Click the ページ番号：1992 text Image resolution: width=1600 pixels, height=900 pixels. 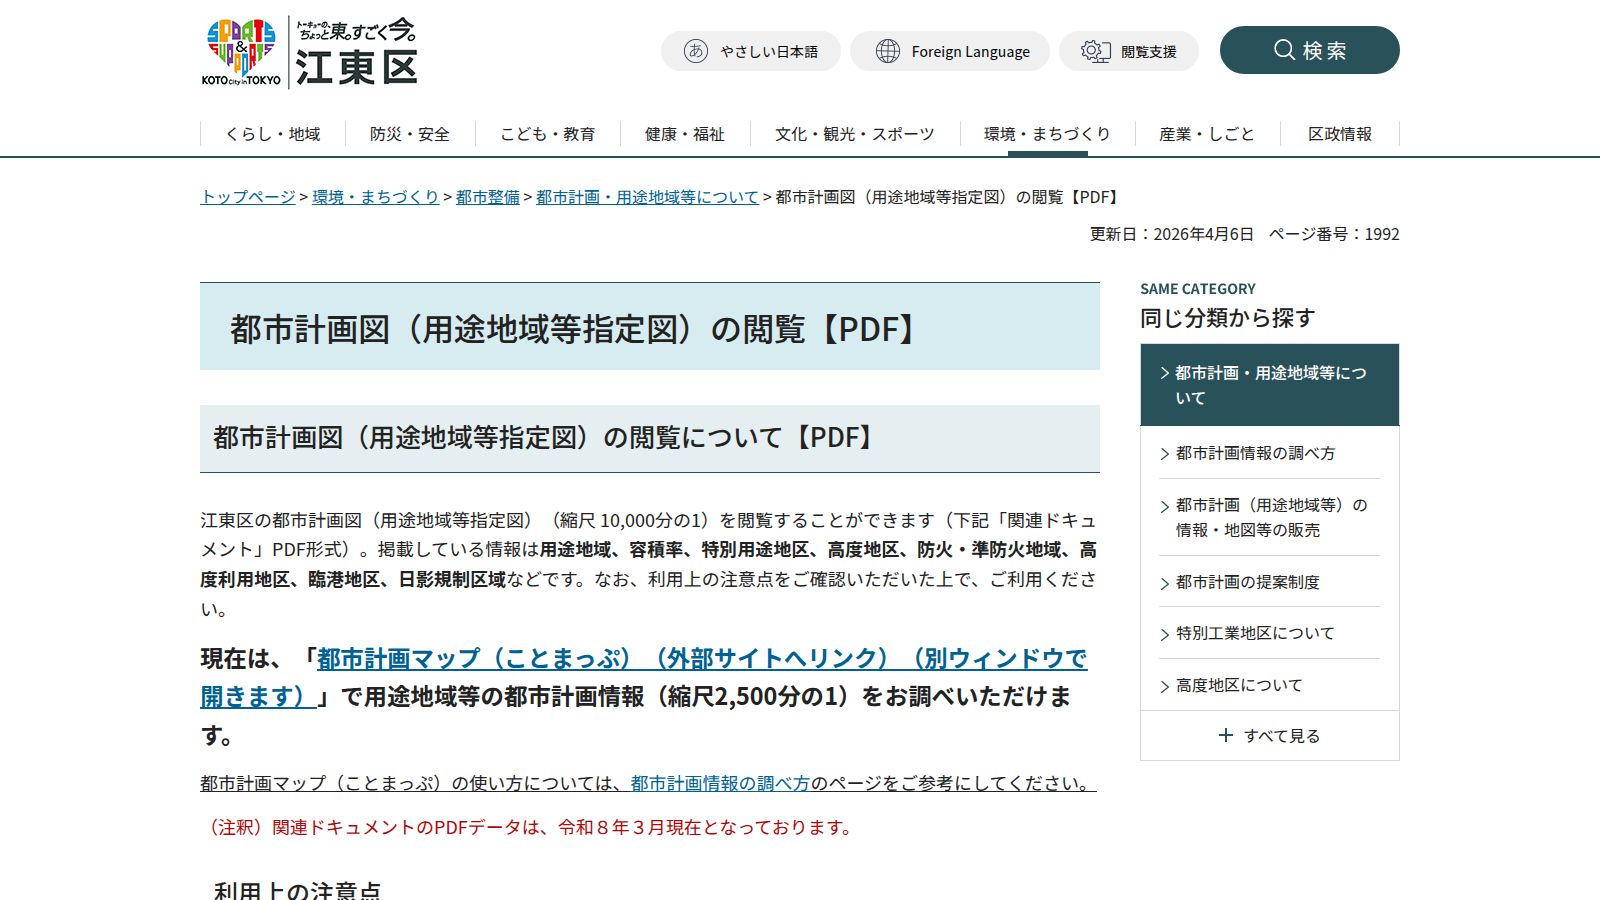point(1334,234)
